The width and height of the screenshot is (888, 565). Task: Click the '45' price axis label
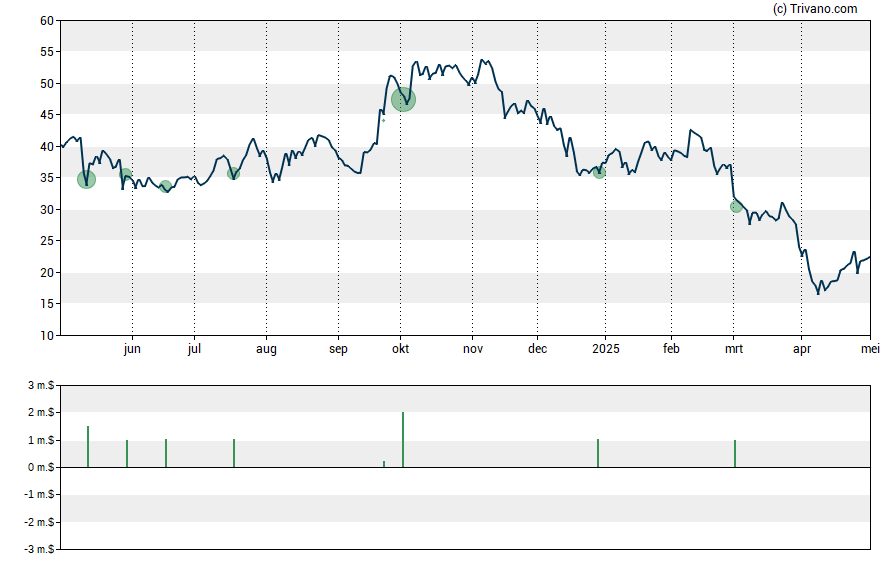(47, 115)
